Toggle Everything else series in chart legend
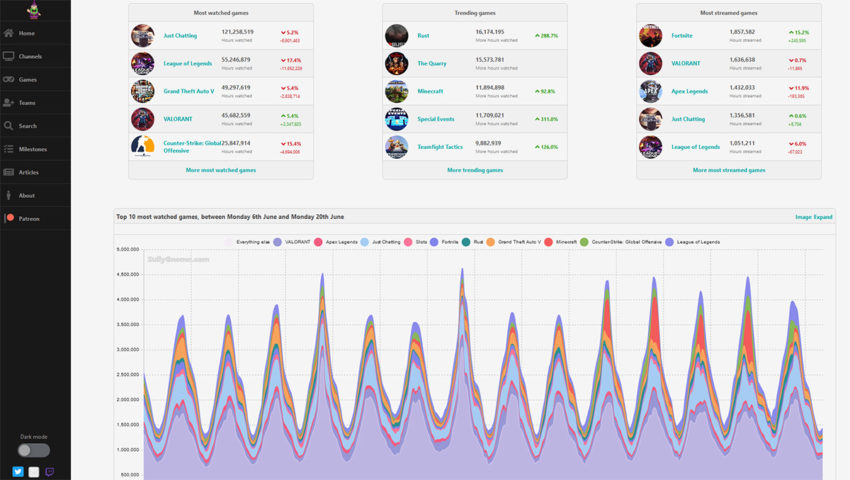 click(x=247, y=242)
